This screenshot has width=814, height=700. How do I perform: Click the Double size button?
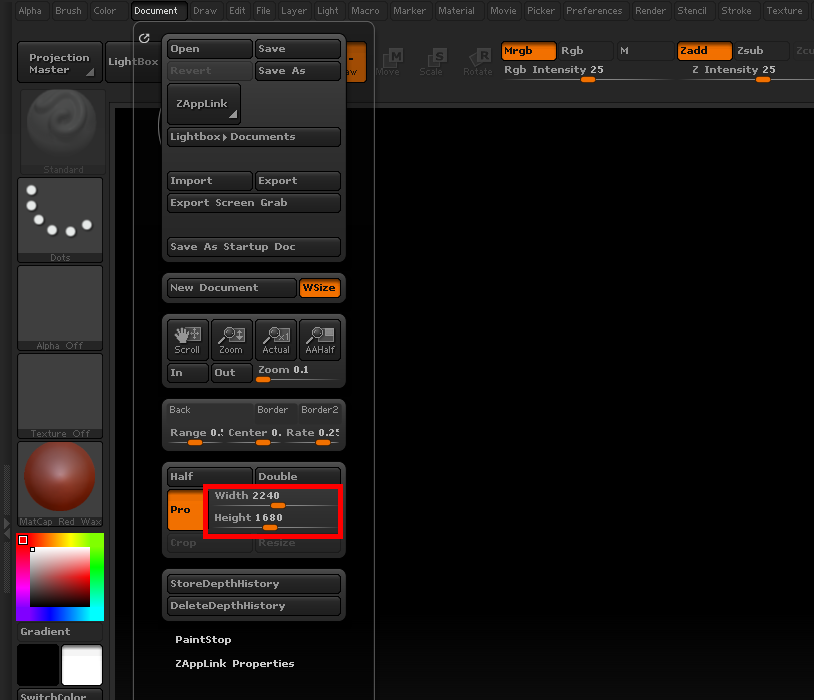coord(298,477)
